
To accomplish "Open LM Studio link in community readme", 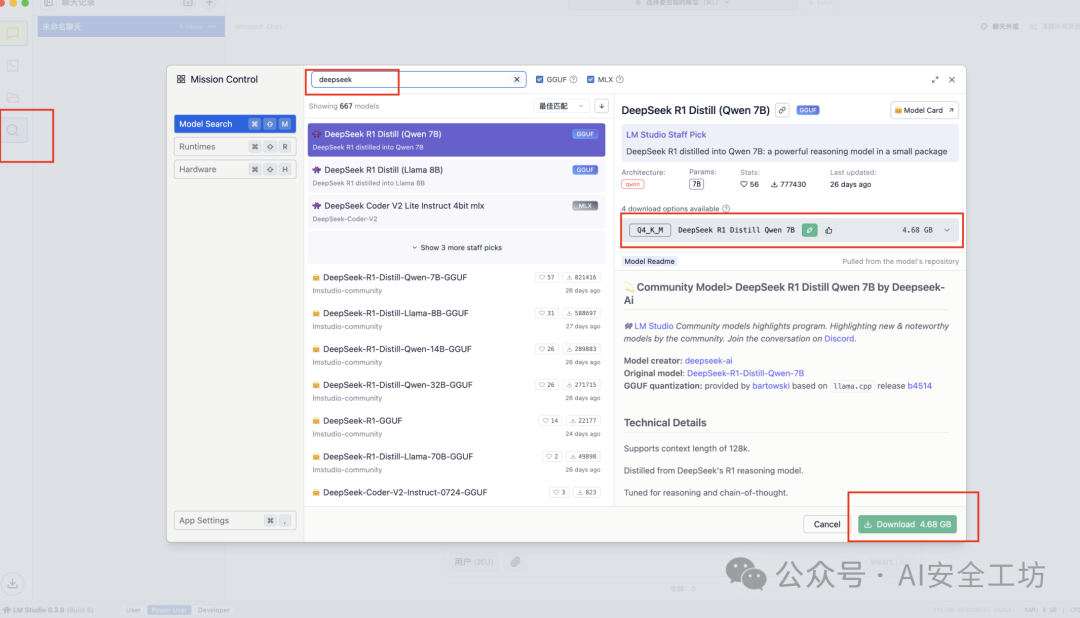I will coord(654,326).
